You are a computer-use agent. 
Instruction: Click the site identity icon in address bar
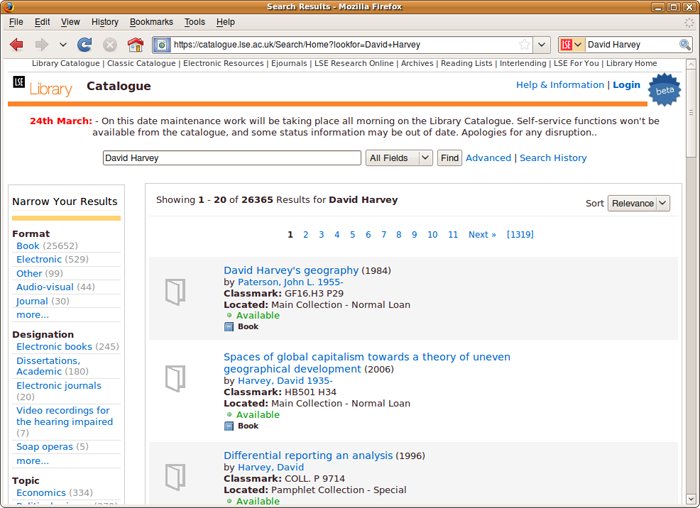[162, 45]
